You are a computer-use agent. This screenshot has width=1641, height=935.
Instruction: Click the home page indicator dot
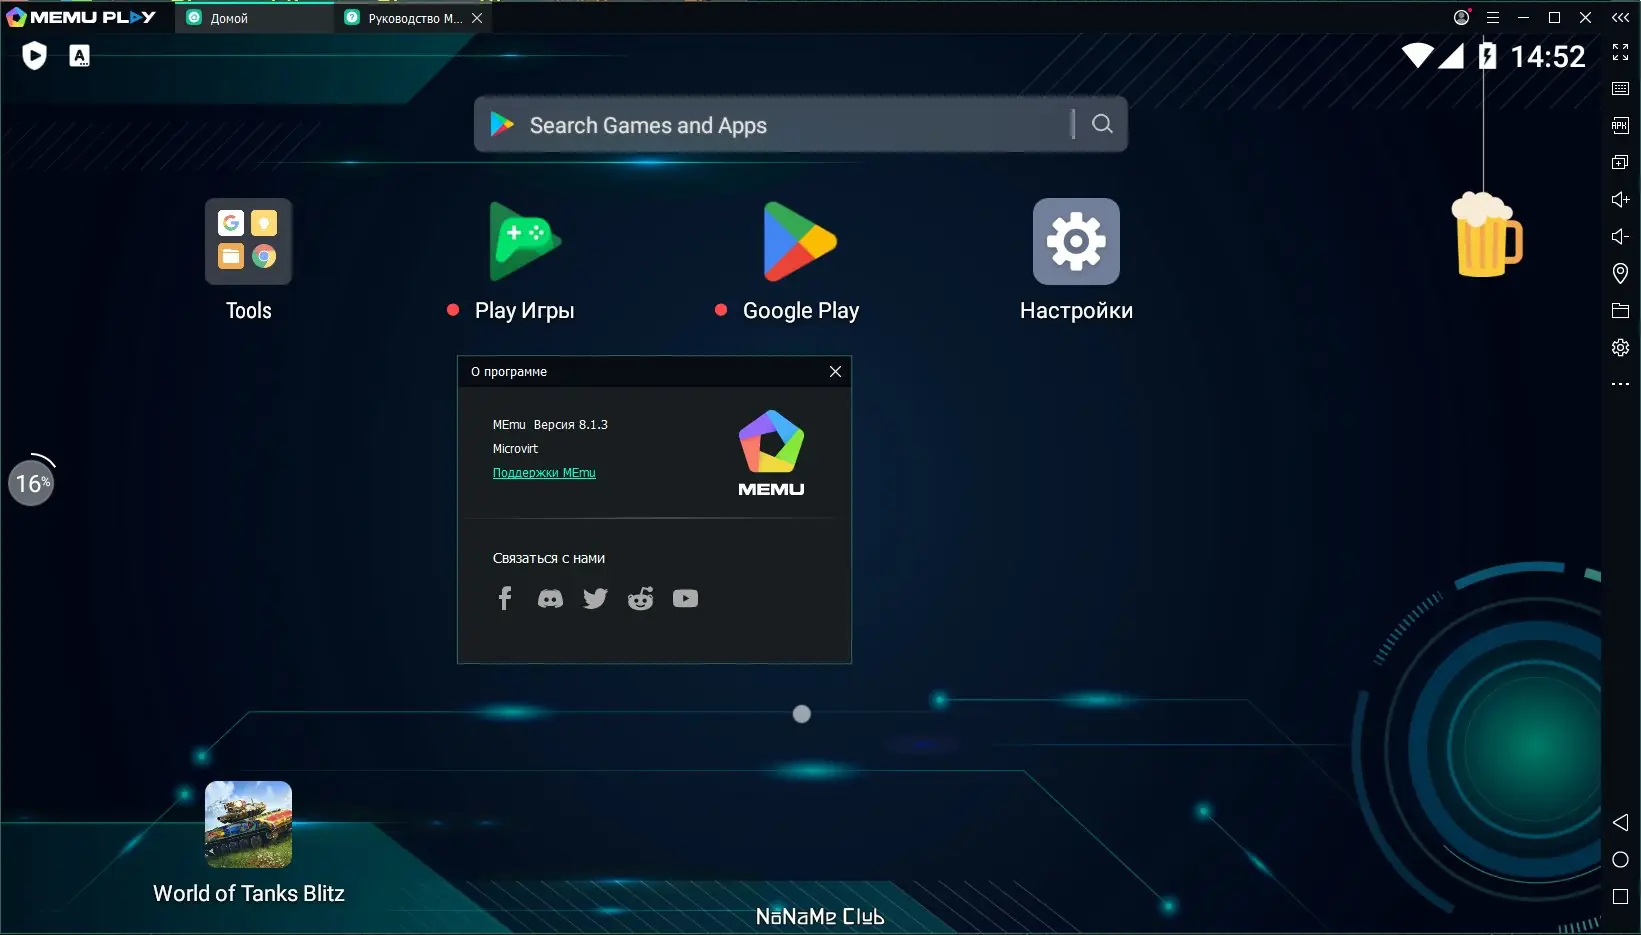pos(801,714)
